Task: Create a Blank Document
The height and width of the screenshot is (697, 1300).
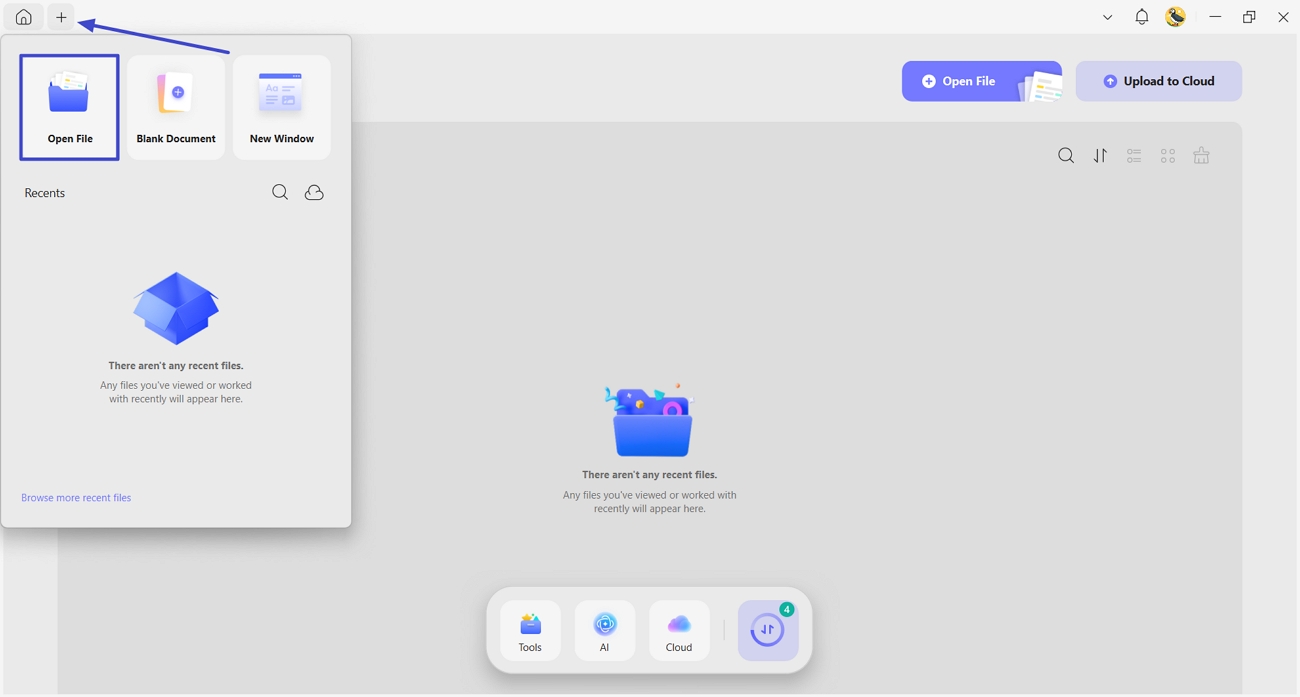Action: pos(176,107)
